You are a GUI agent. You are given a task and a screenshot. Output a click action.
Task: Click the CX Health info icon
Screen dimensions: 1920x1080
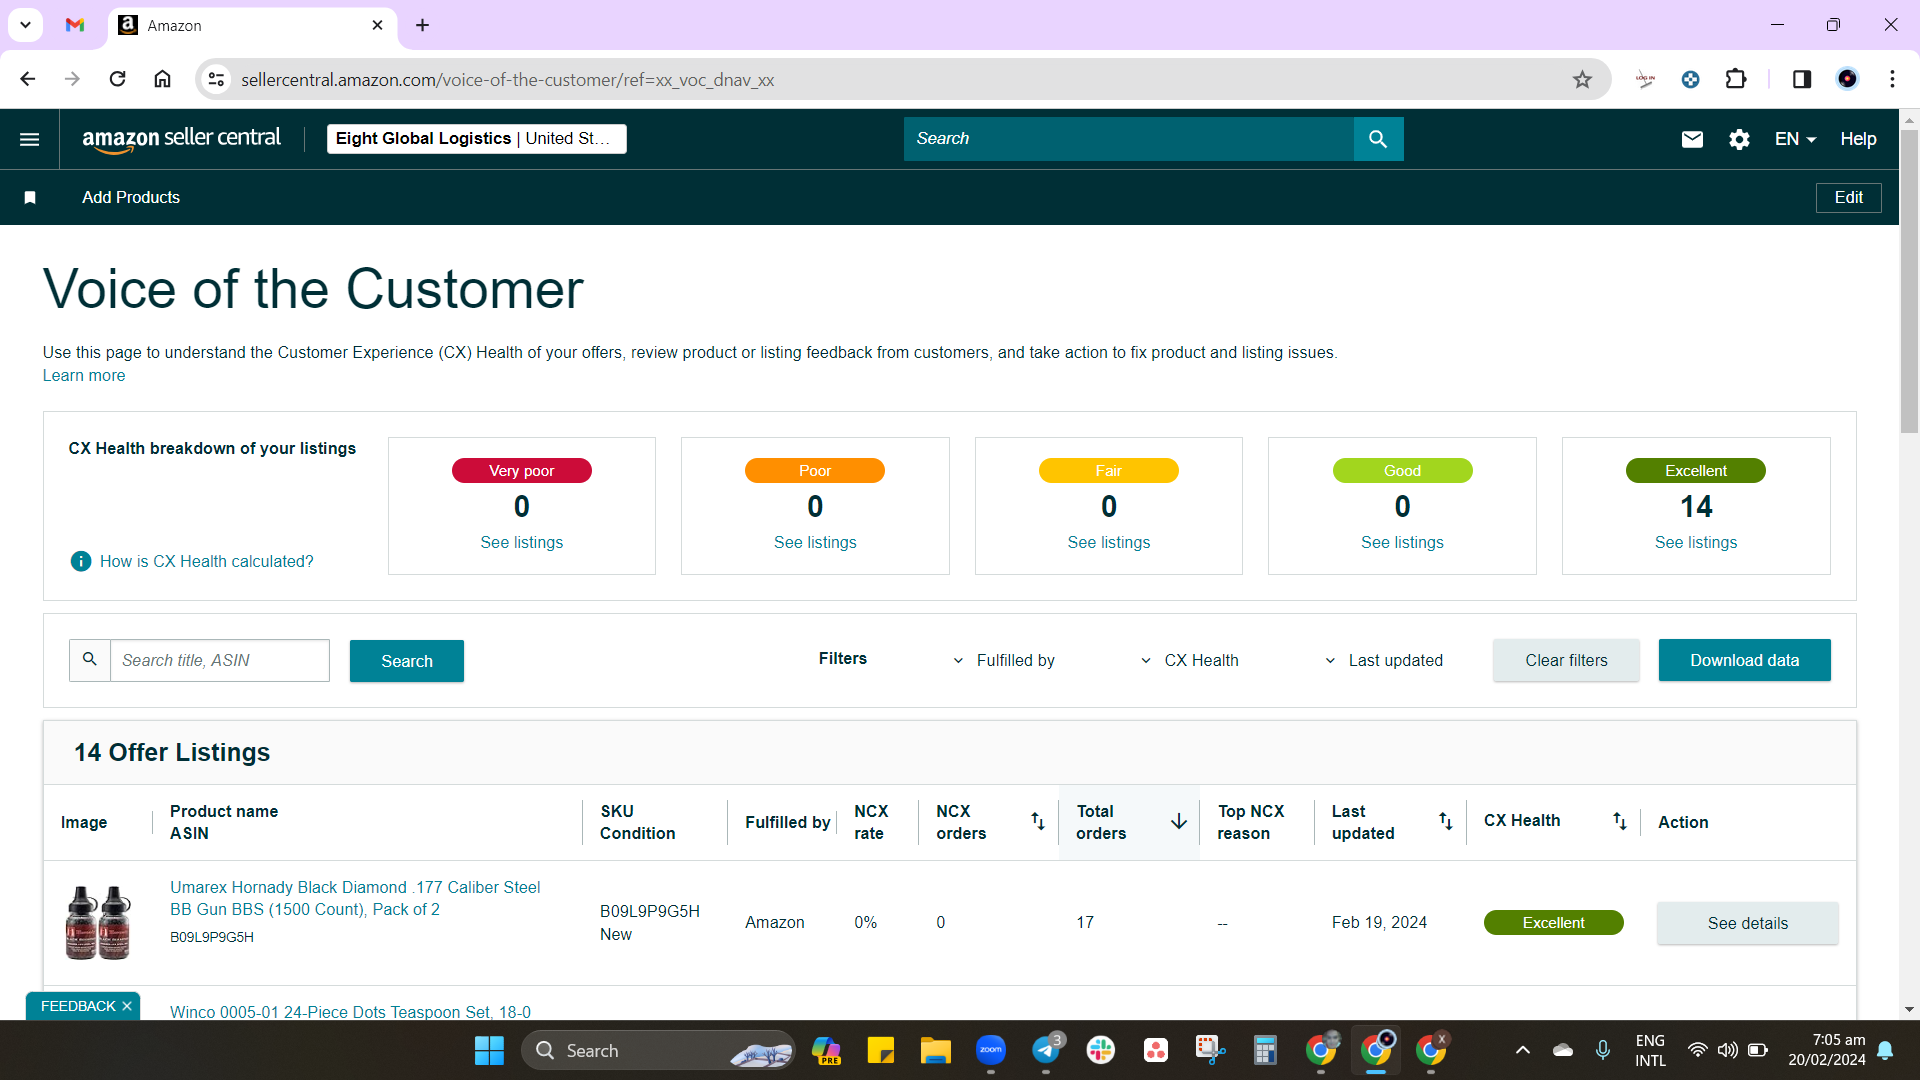81,561
